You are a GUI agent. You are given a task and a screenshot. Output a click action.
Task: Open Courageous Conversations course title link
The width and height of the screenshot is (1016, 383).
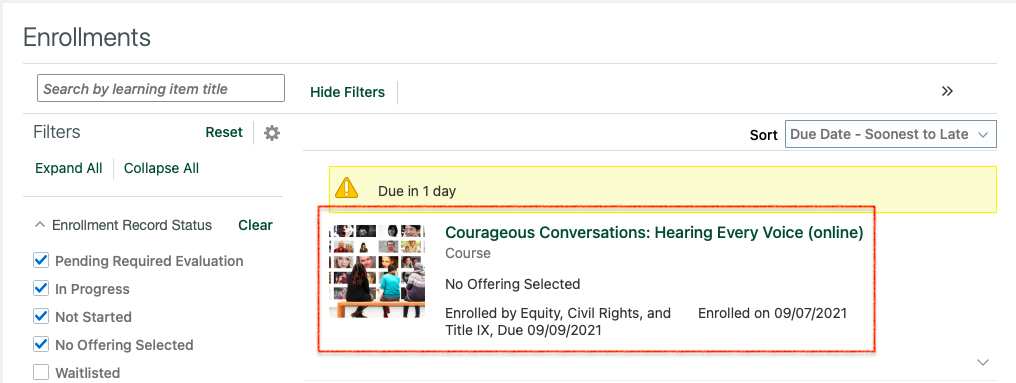654,232
